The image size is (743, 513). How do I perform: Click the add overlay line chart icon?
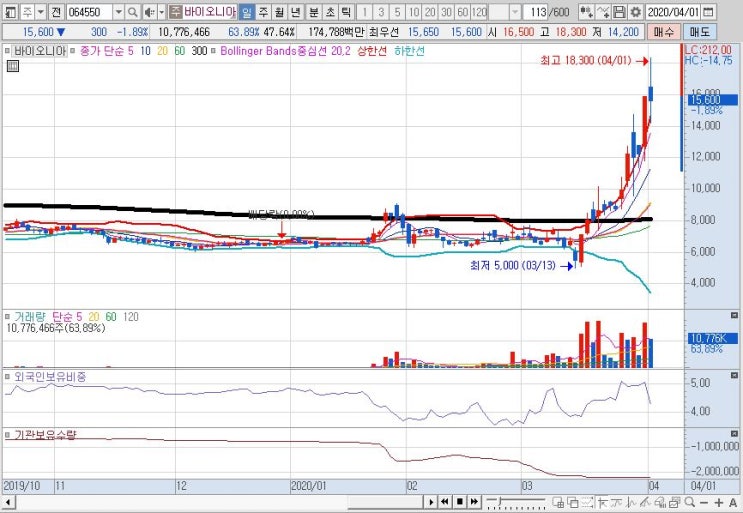[x=603, y=12]
